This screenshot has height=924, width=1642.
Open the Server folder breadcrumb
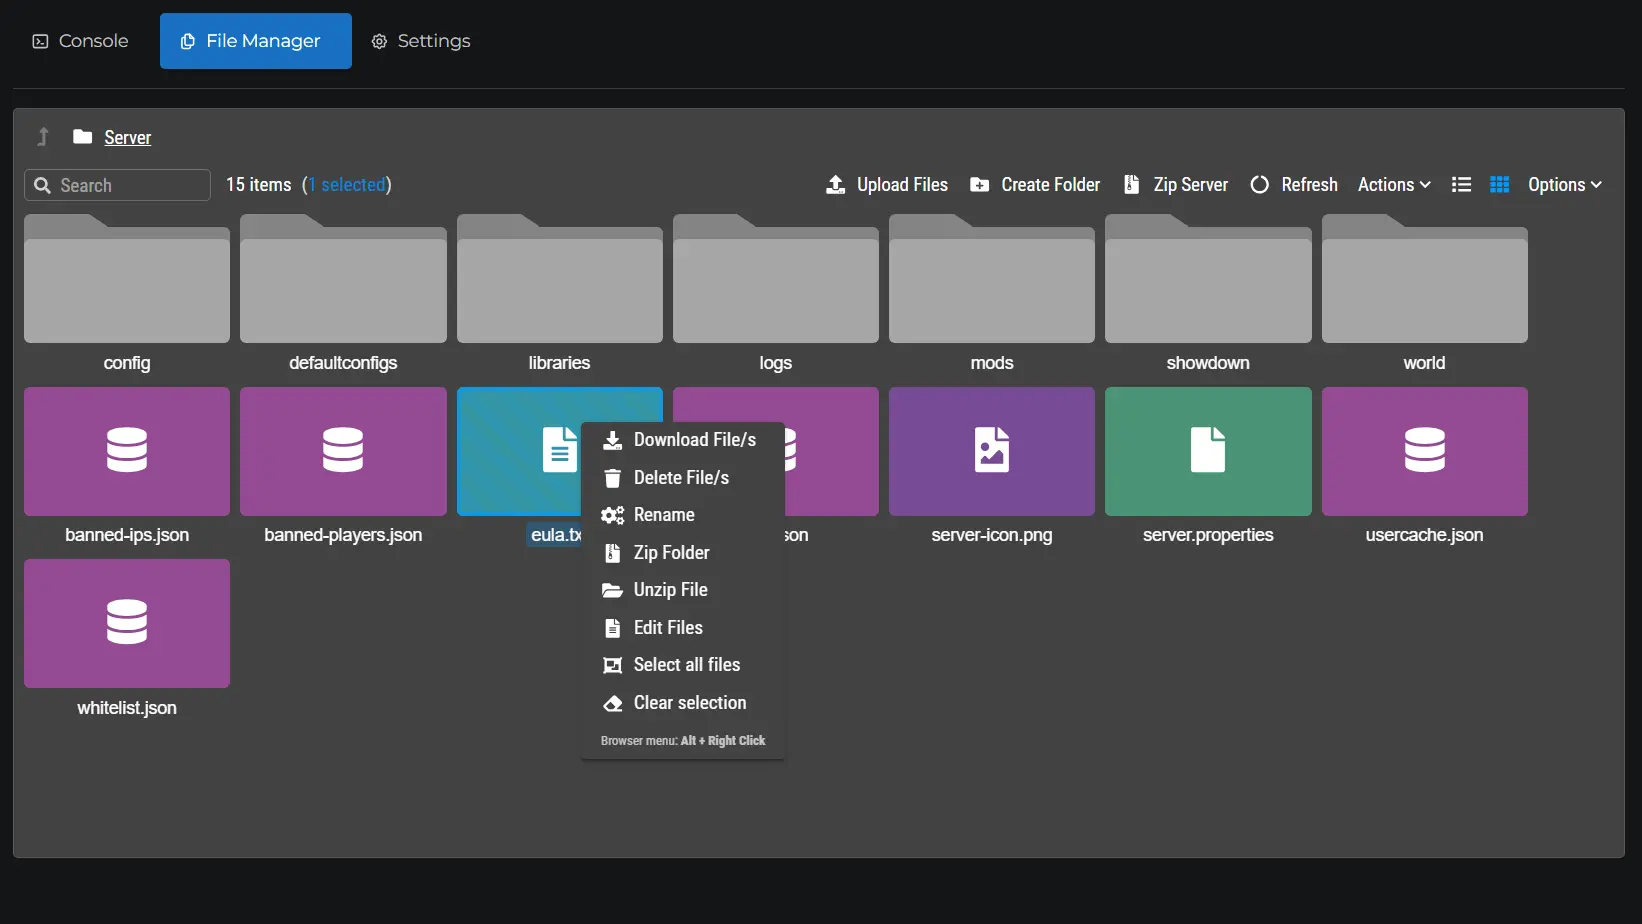click(x=128, y=137)
